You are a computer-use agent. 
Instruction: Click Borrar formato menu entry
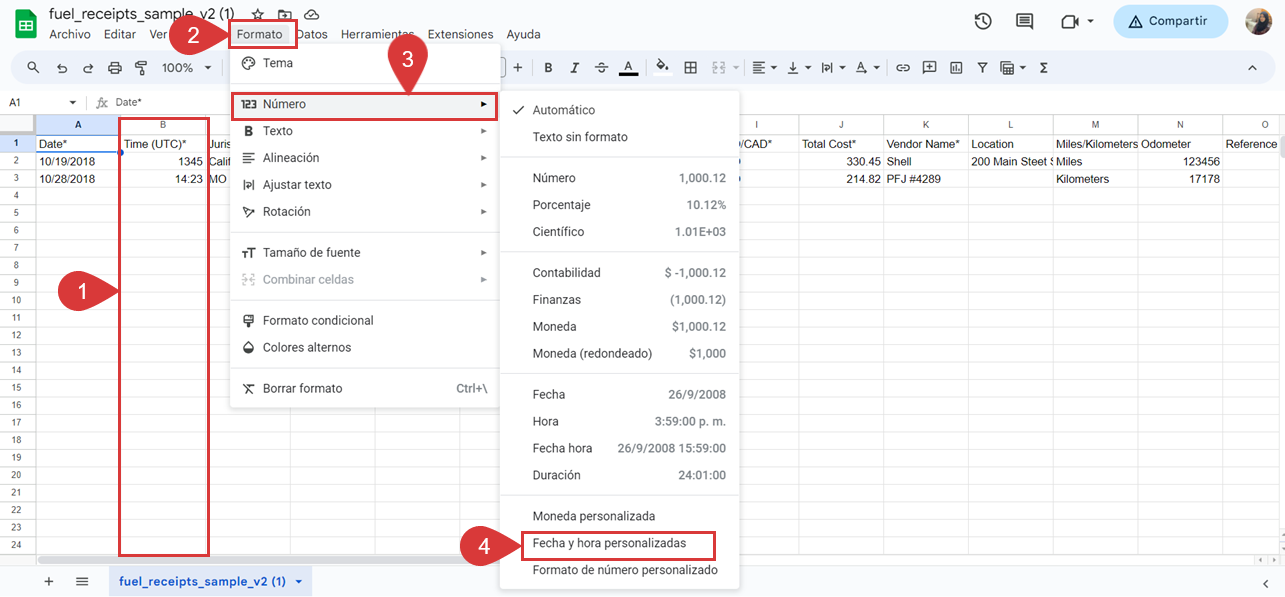[x=364, y=389]
